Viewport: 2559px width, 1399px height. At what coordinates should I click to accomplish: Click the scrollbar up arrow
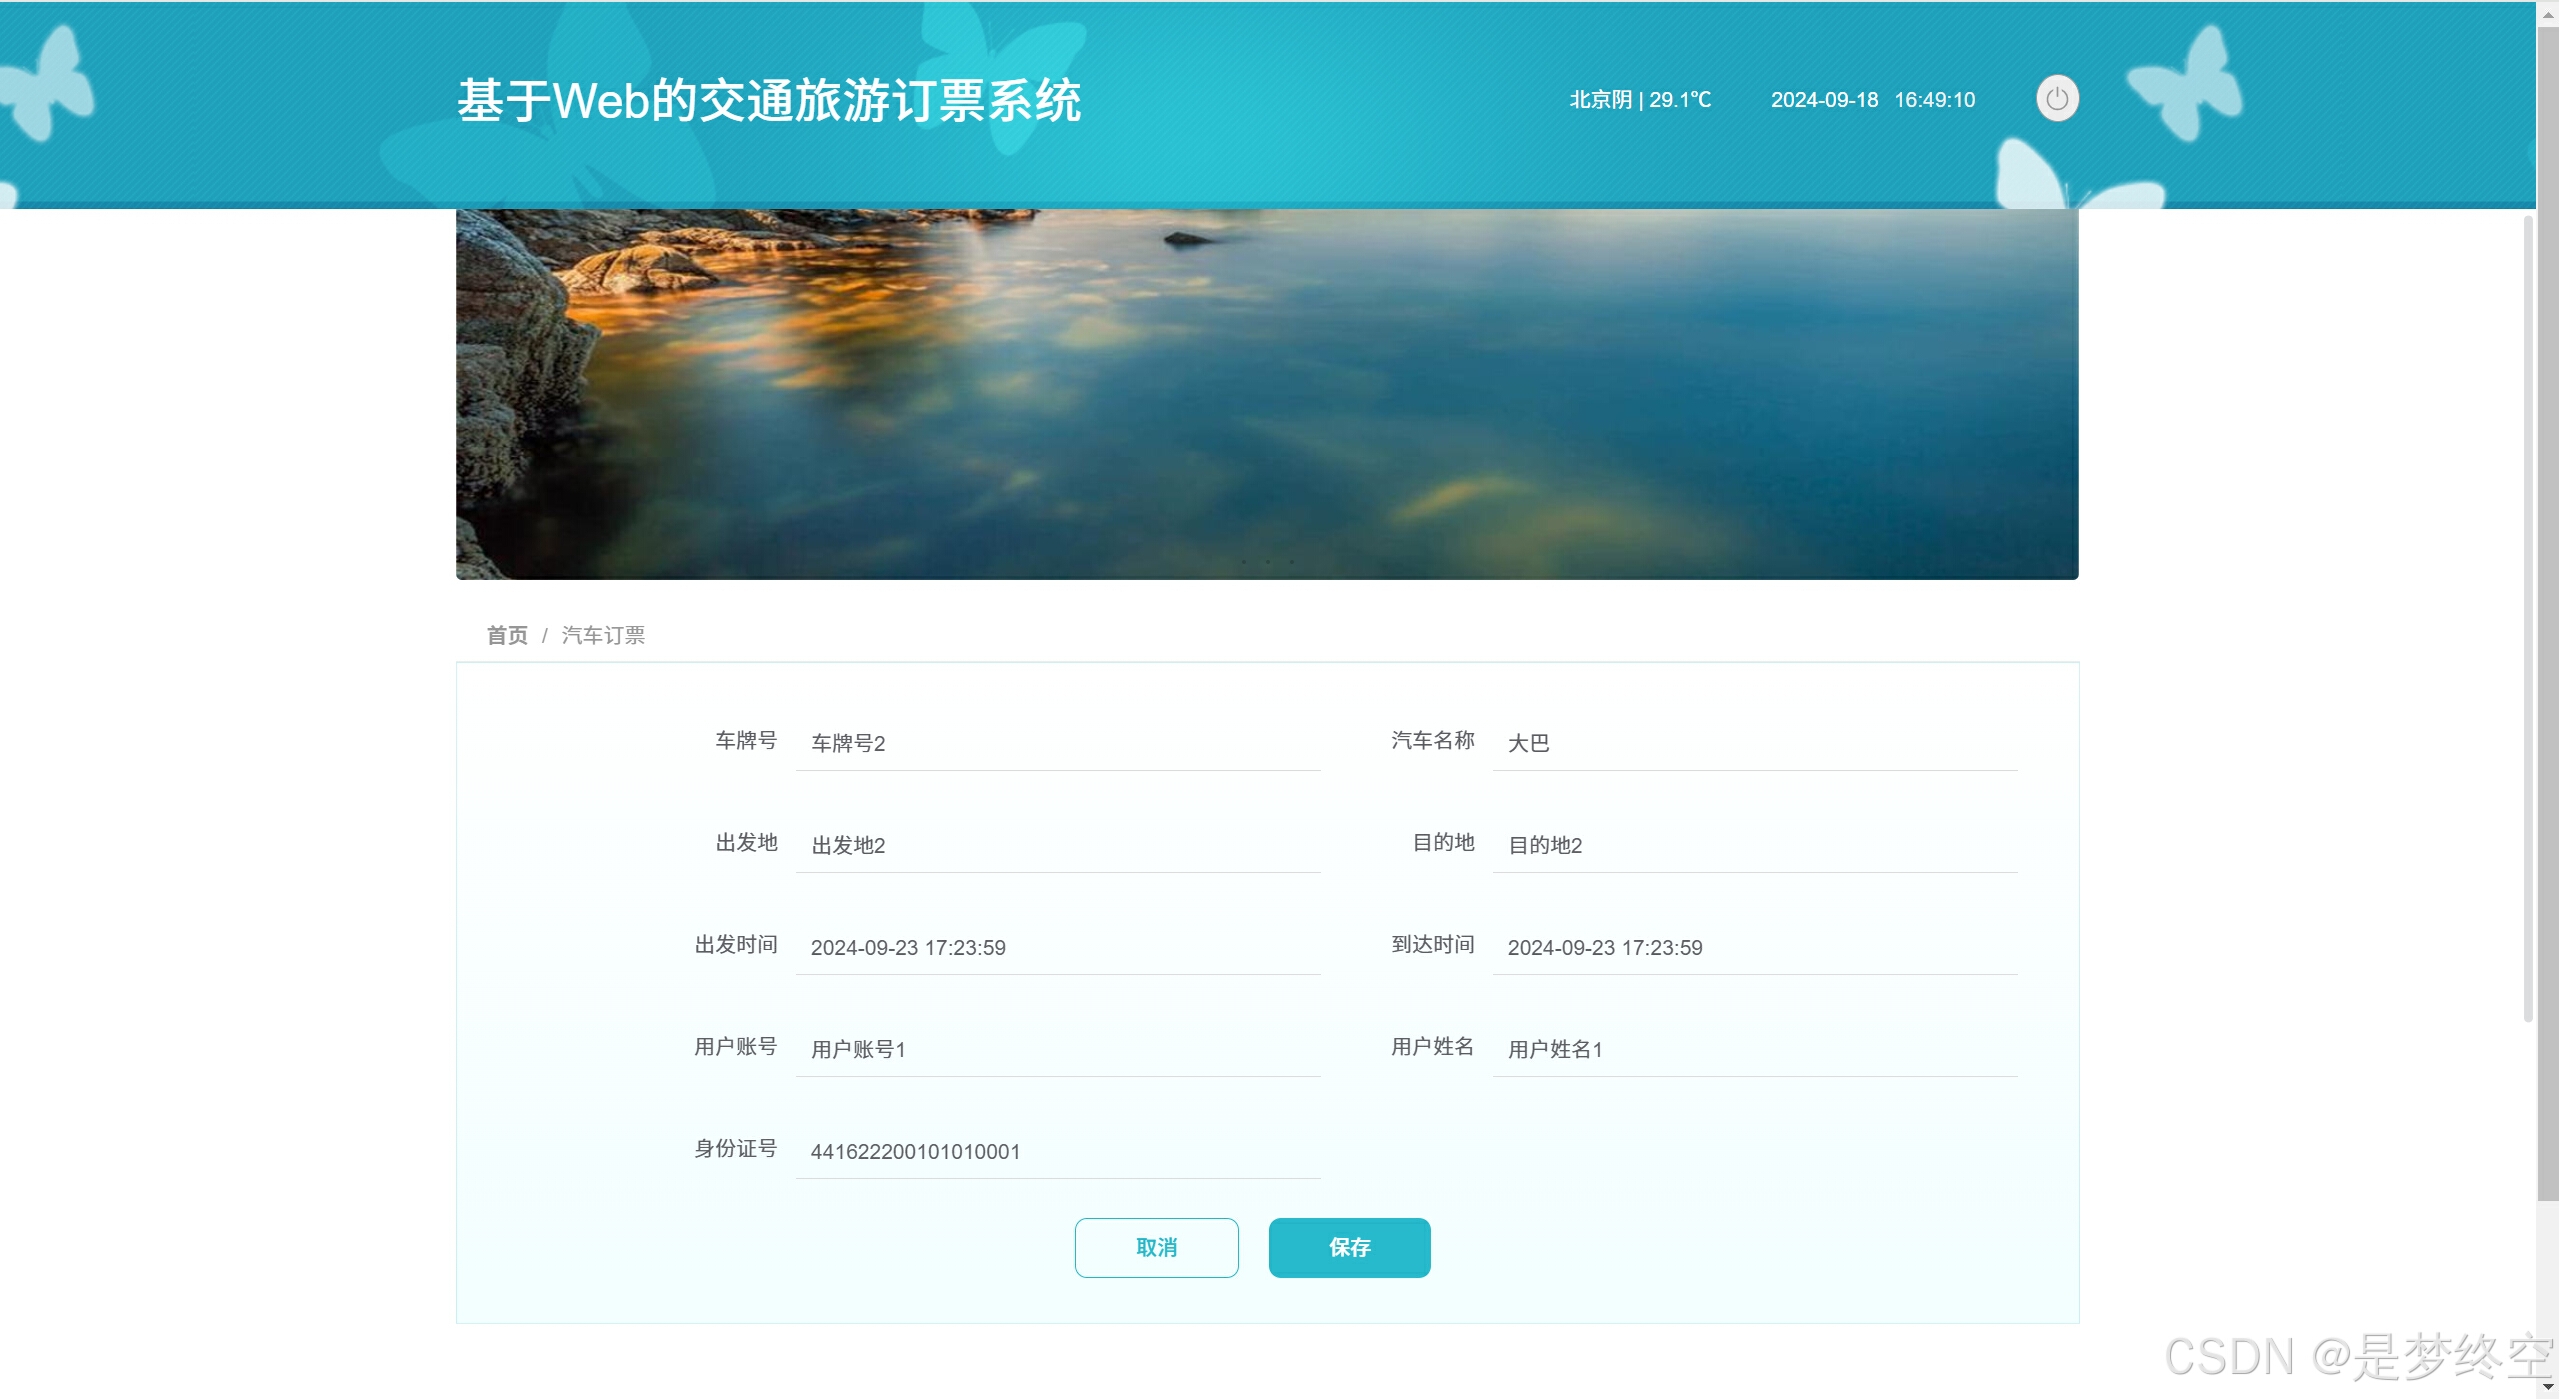pos(2547,14)
